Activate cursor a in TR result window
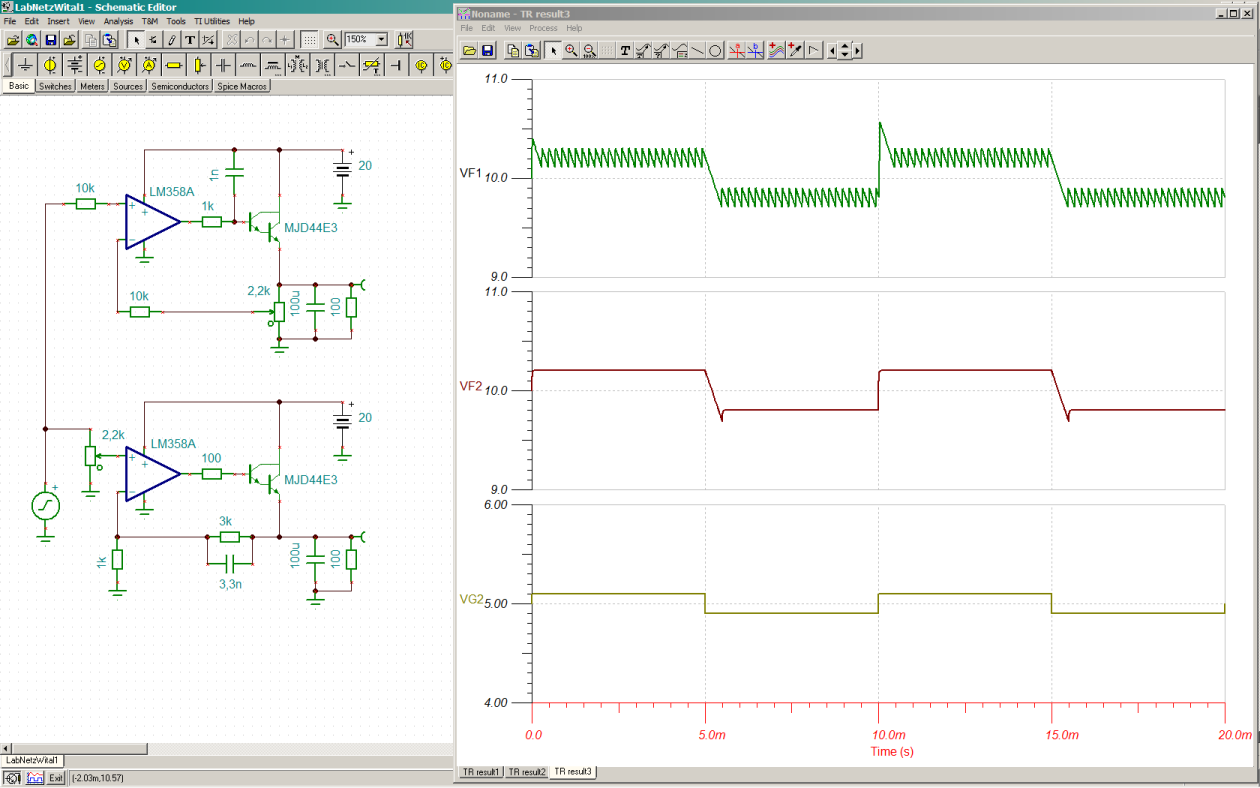 (737, 50)
